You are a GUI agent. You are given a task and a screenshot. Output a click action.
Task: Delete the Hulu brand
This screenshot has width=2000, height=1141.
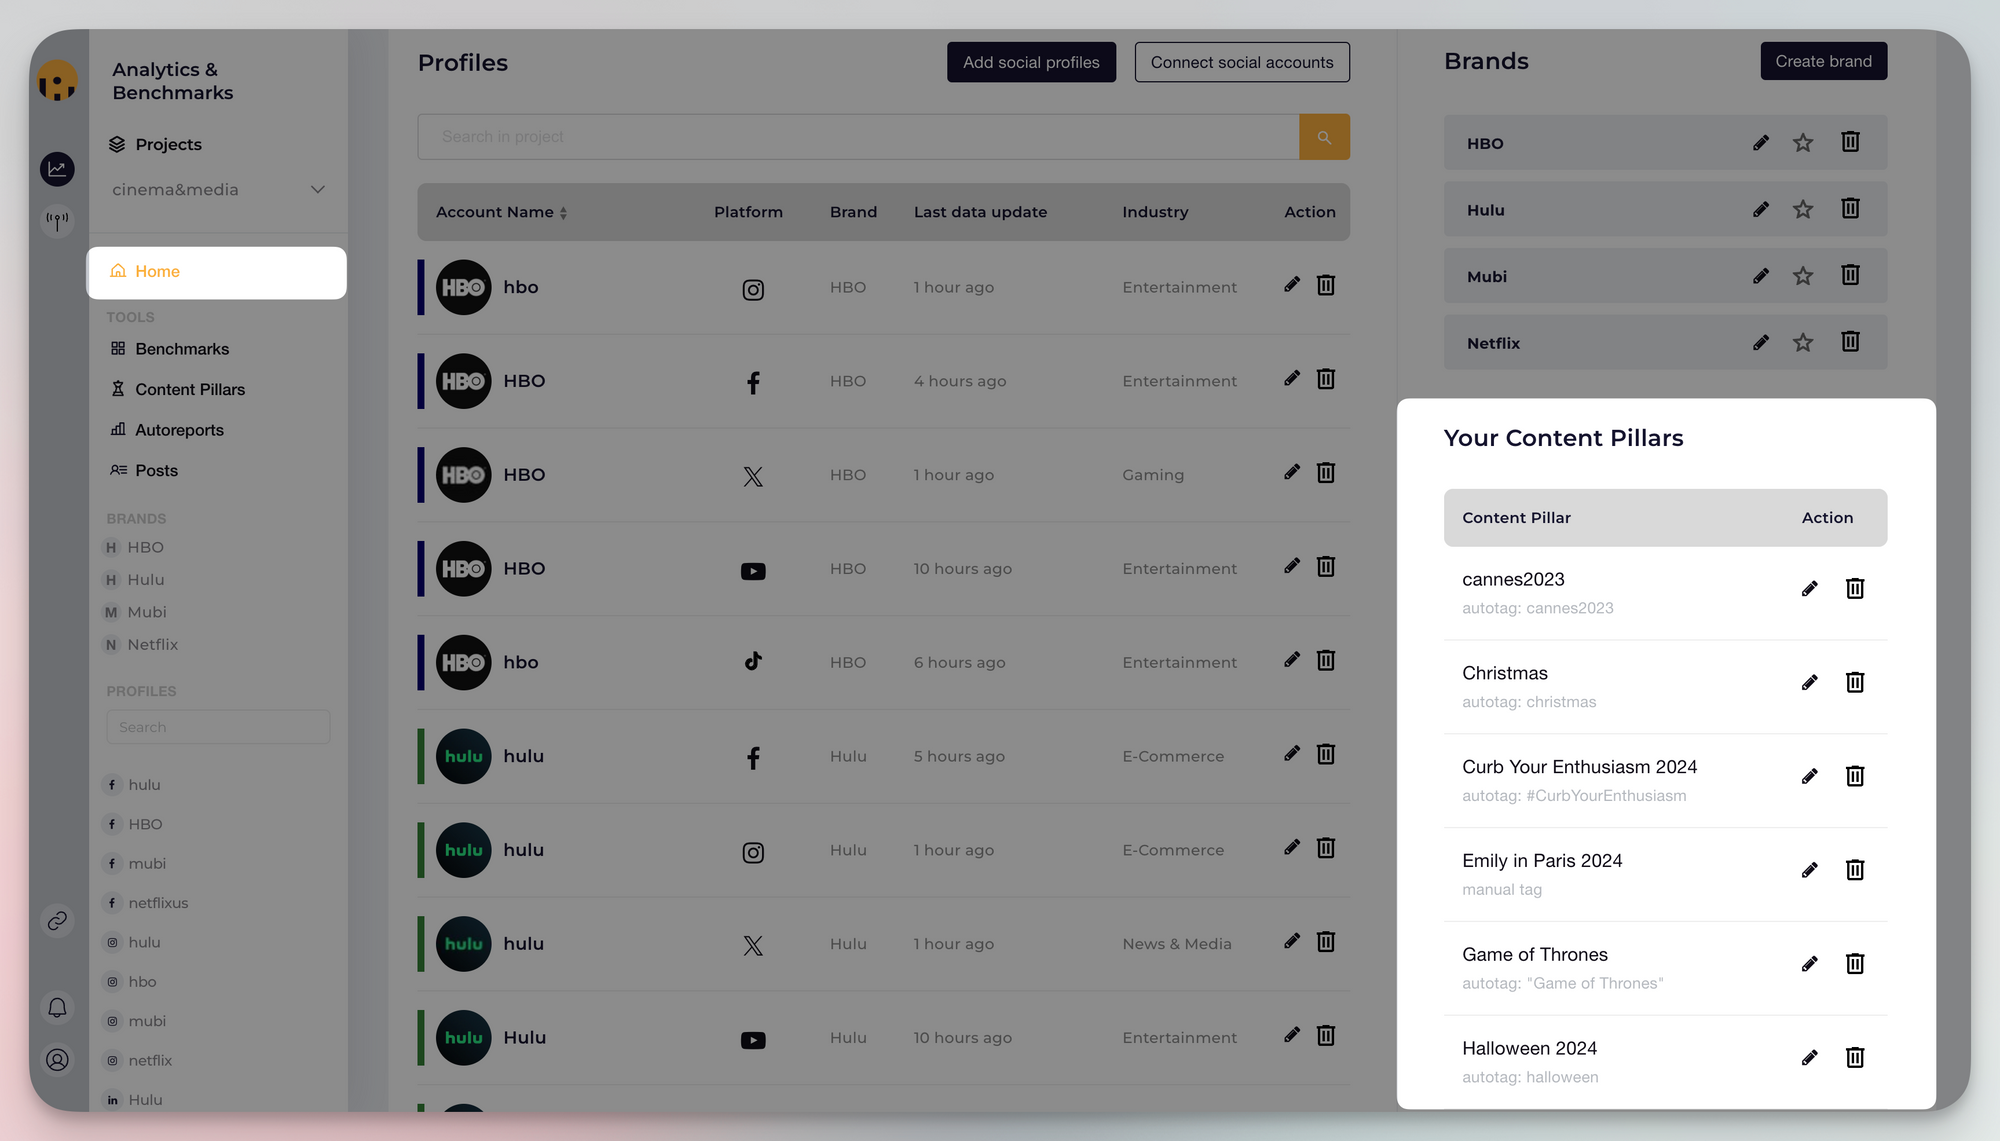(1851, 209)
